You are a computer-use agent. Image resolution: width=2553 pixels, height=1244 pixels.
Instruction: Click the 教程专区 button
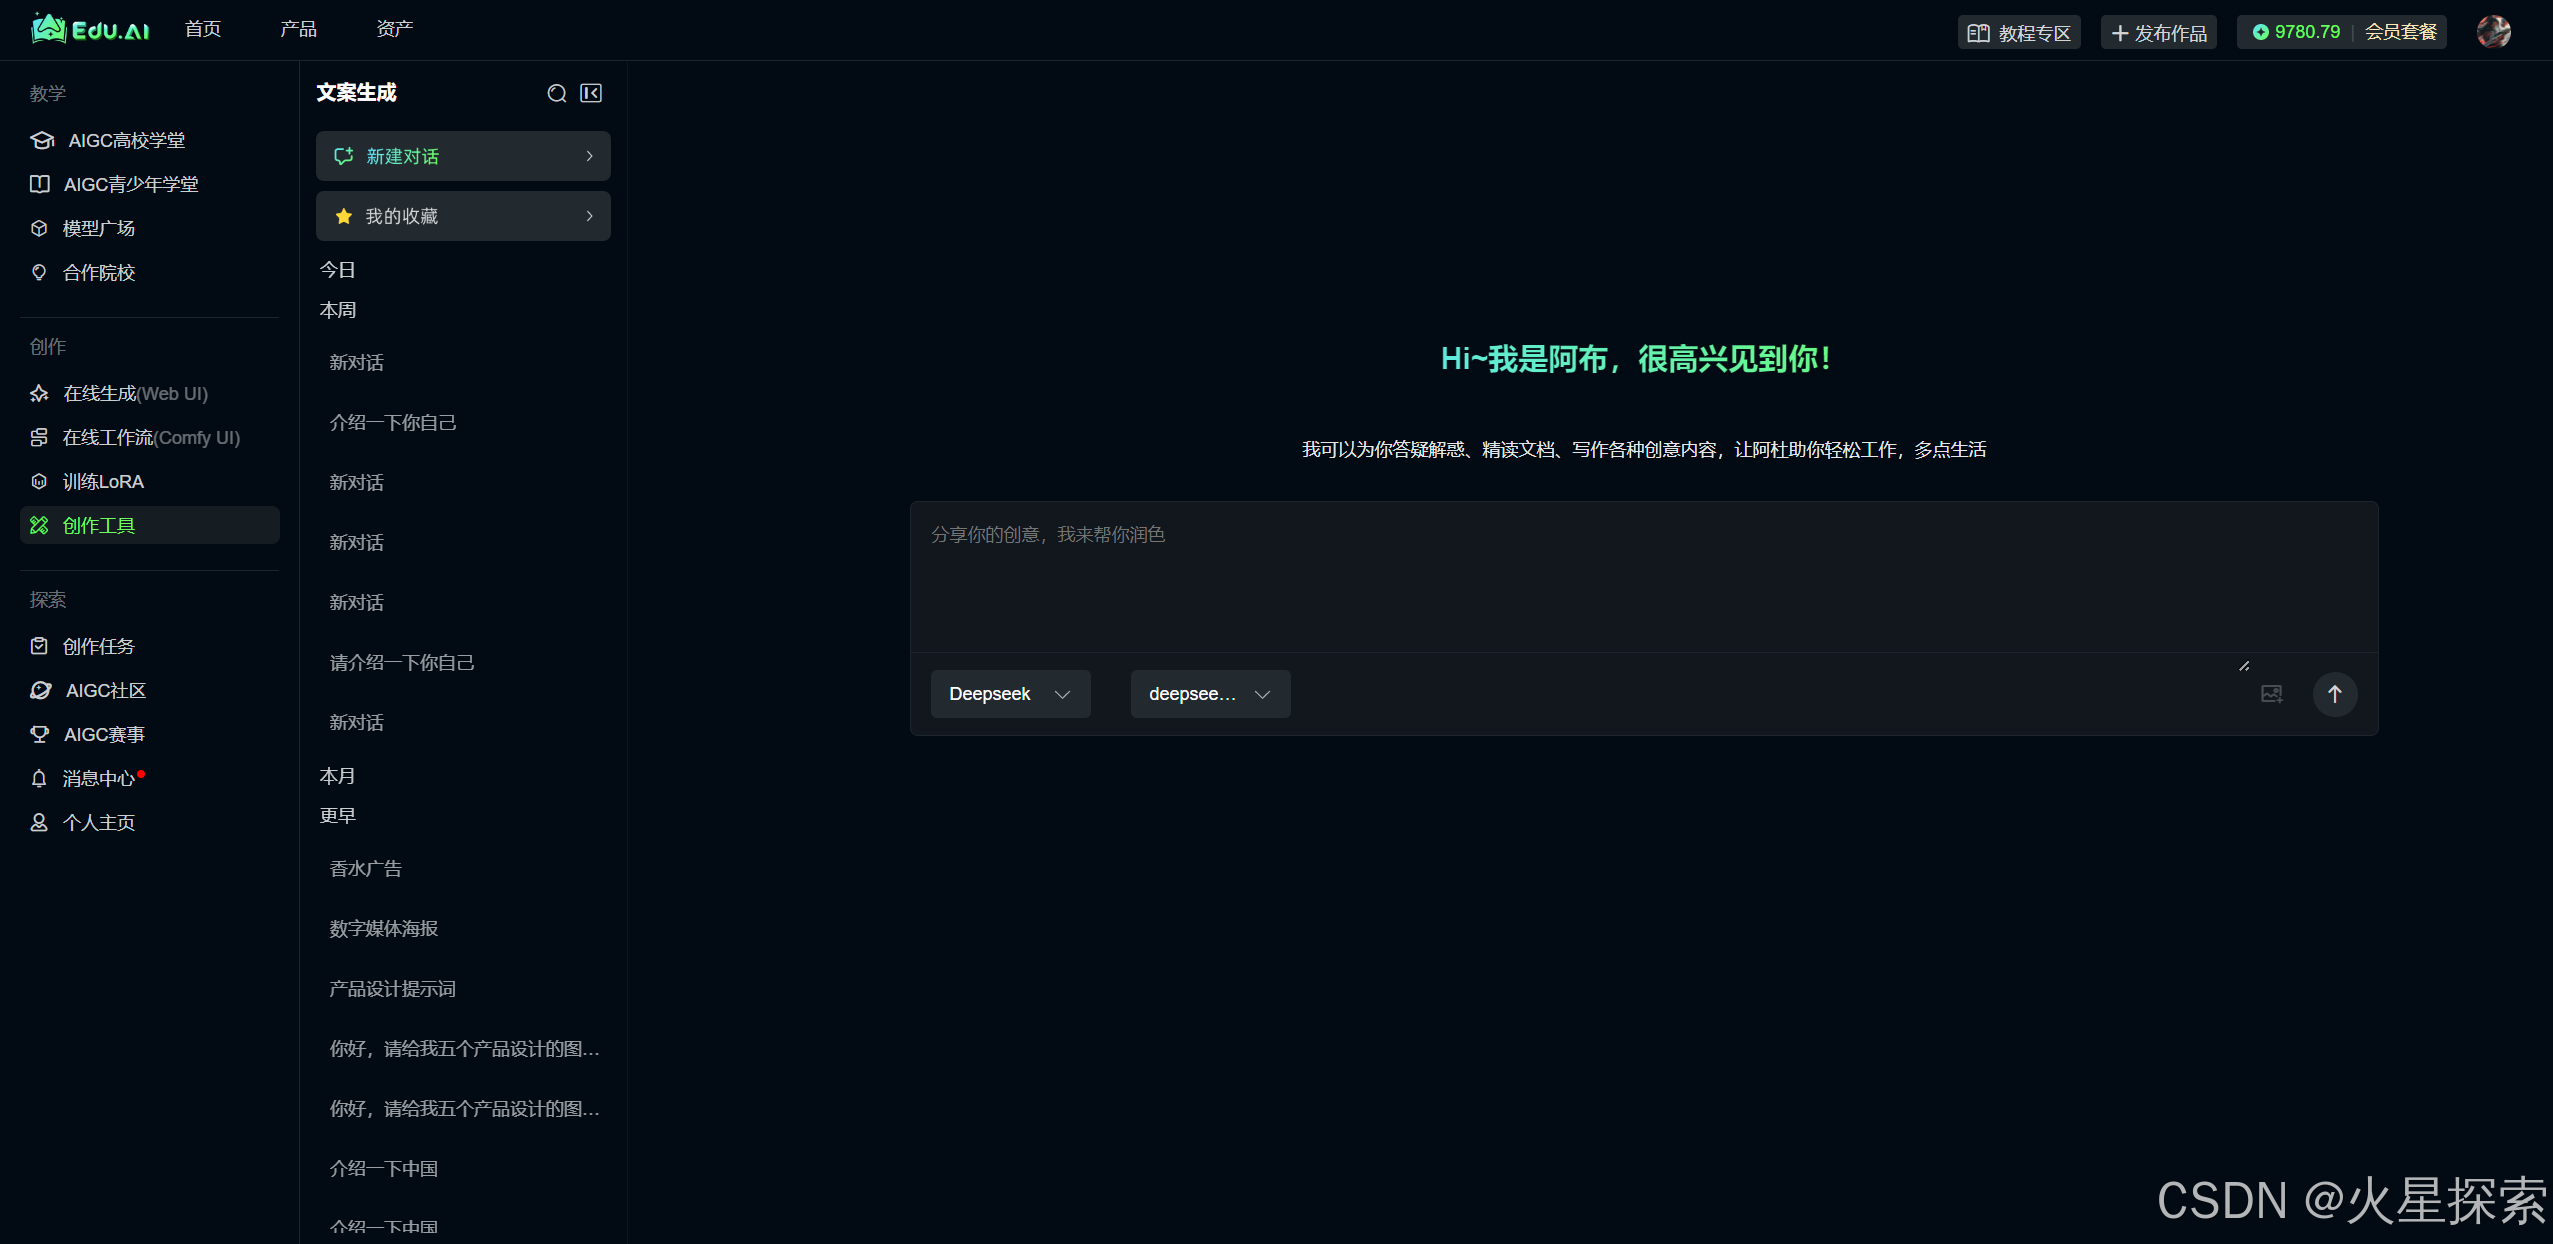[2018, 33]
